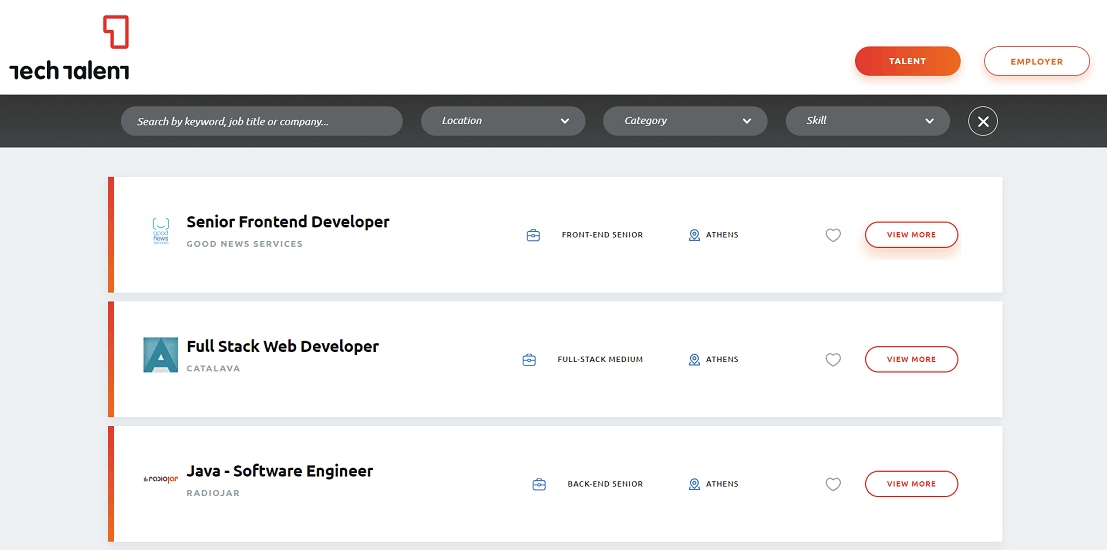The height and width of the screenshot is (550, 1107).
Task: Click the Tech Talent logo
Action: 69,47
